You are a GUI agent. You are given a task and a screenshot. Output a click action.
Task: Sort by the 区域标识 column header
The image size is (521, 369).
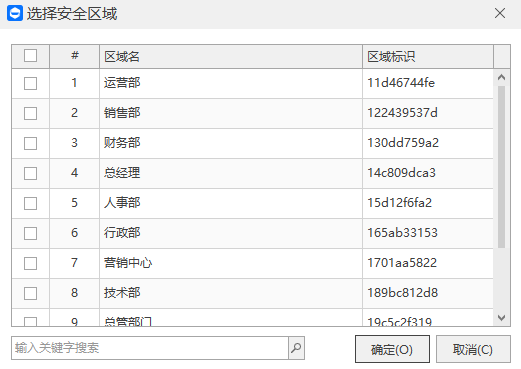point(428,57)
